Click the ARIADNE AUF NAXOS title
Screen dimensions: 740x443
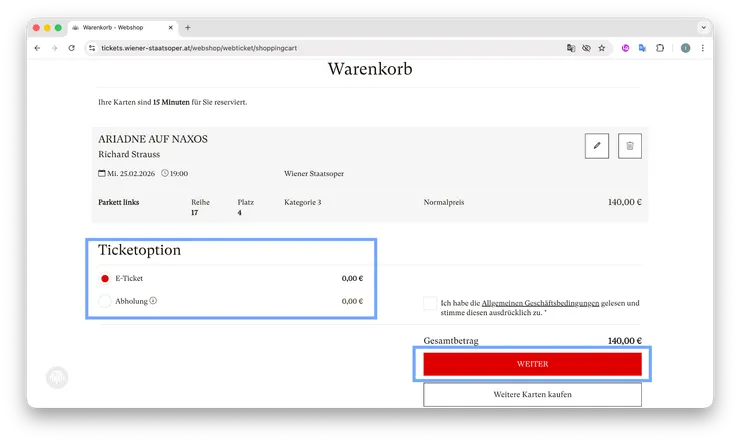point(153,139)
